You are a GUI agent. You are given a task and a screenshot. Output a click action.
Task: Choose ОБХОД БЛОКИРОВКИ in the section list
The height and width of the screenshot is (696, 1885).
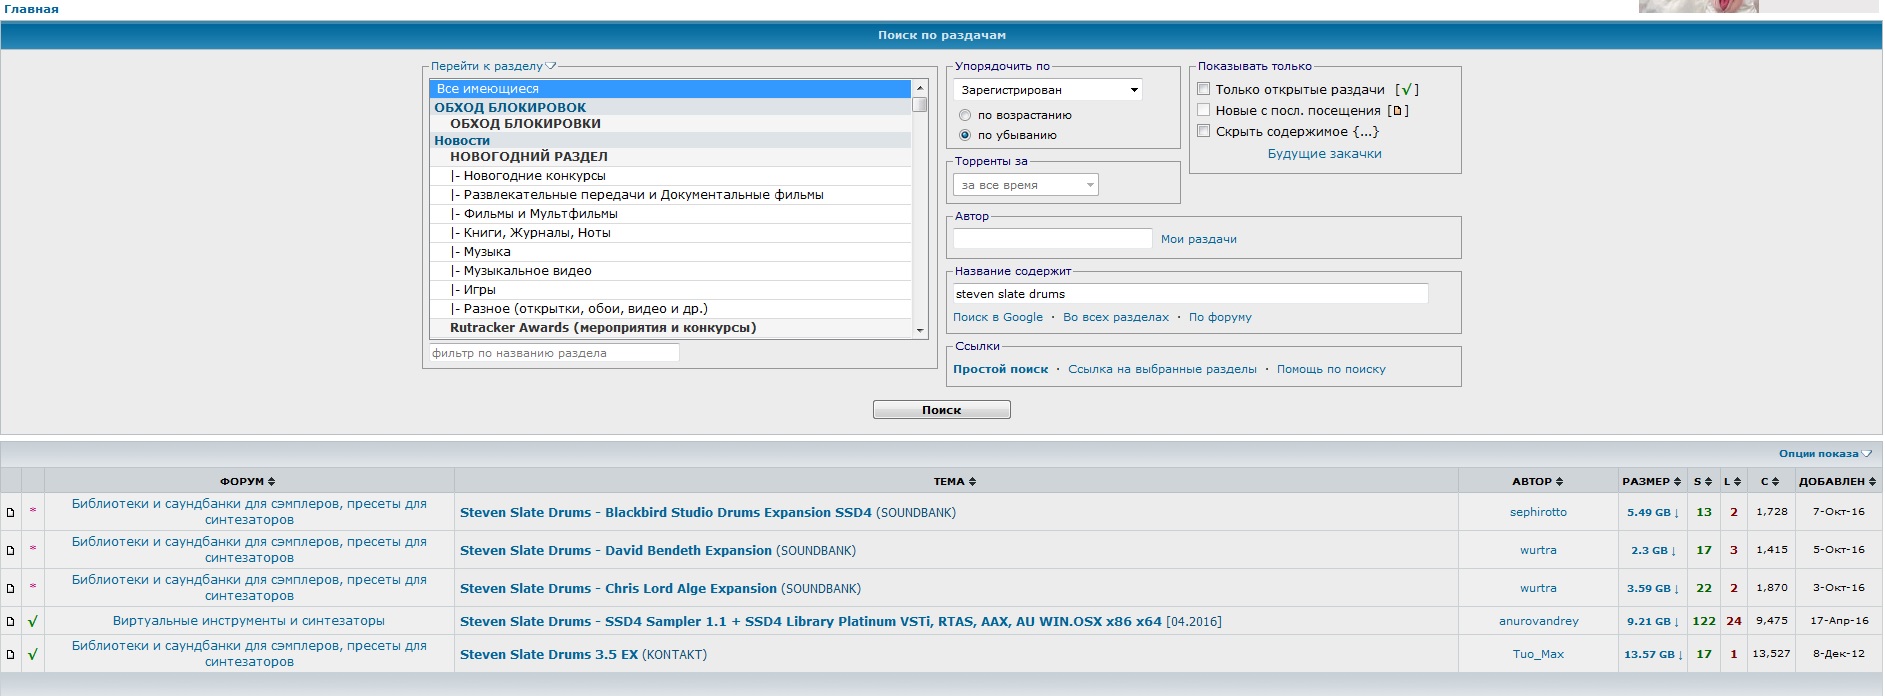[x=670, y=124]
